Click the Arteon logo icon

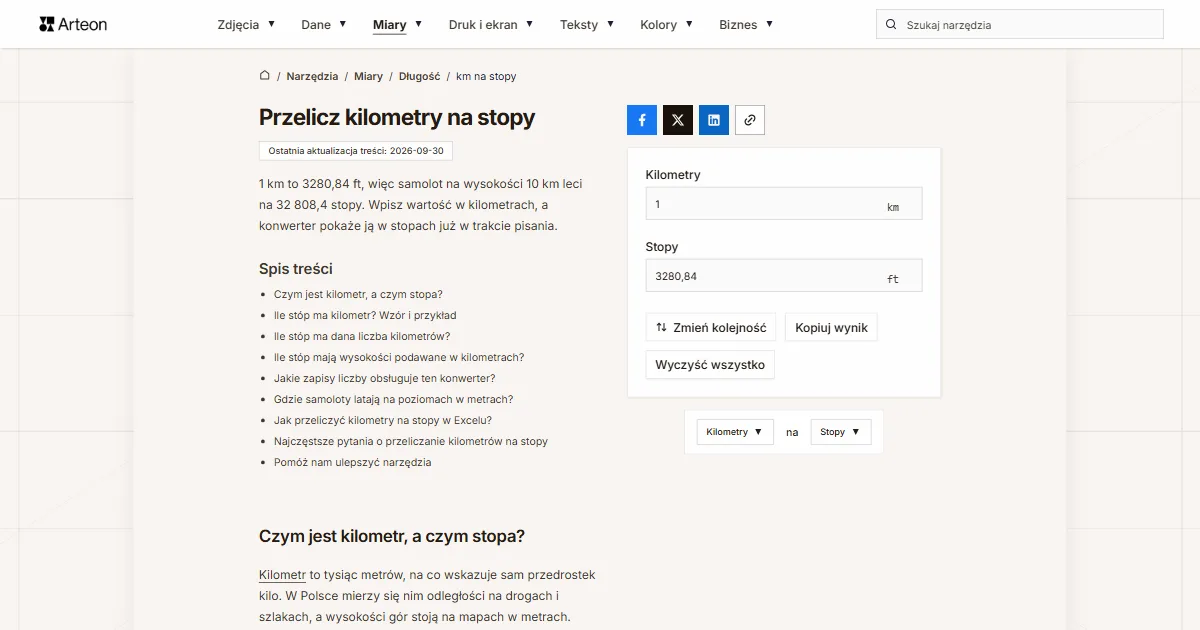(47, 24)
